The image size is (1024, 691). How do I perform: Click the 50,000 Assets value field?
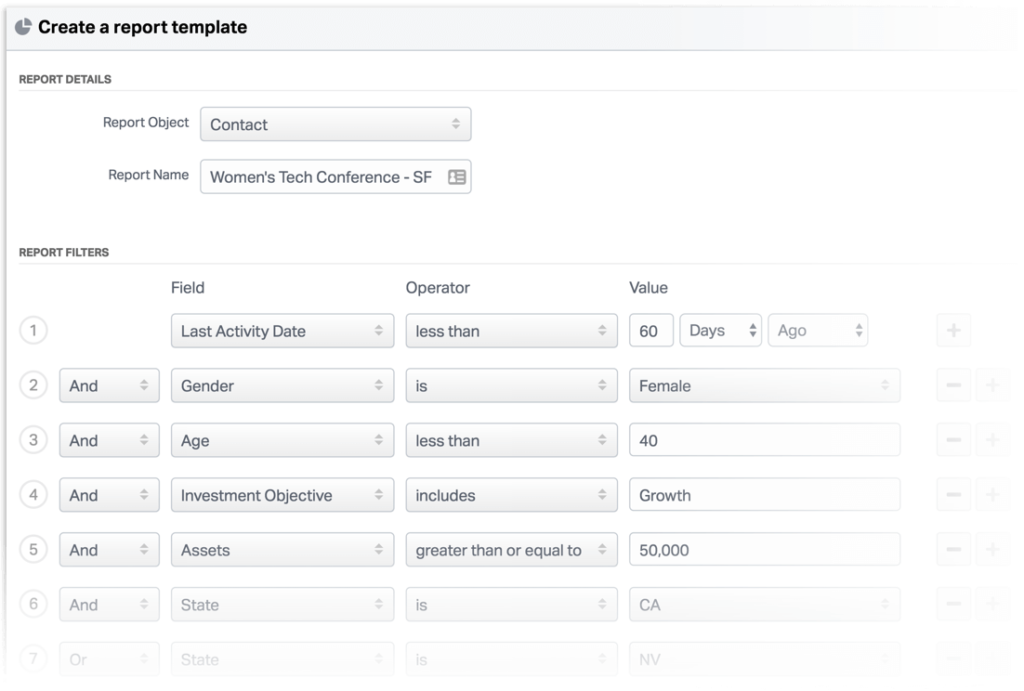click(764, 550)
